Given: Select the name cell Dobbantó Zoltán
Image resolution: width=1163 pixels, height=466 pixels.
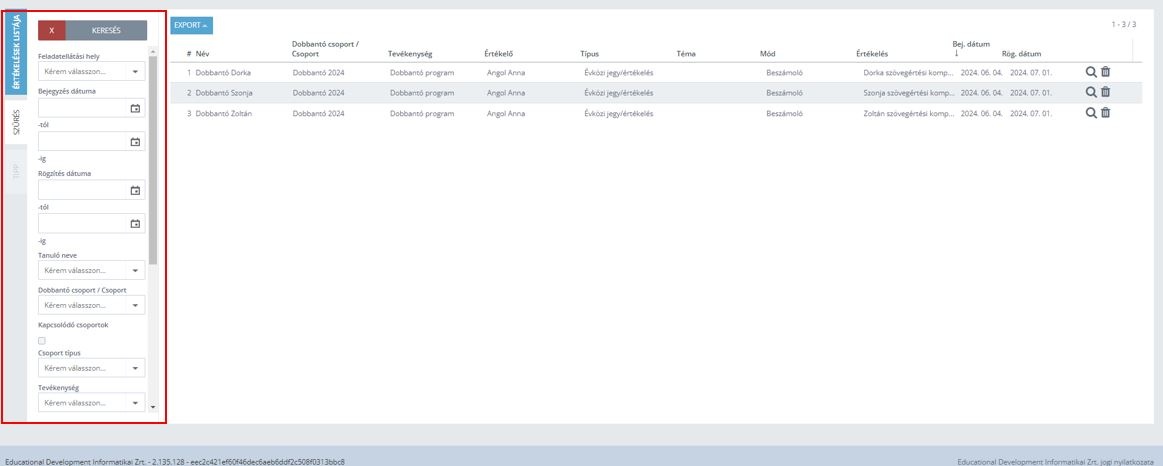Looking at the screenshot, I should click(224, 113).
